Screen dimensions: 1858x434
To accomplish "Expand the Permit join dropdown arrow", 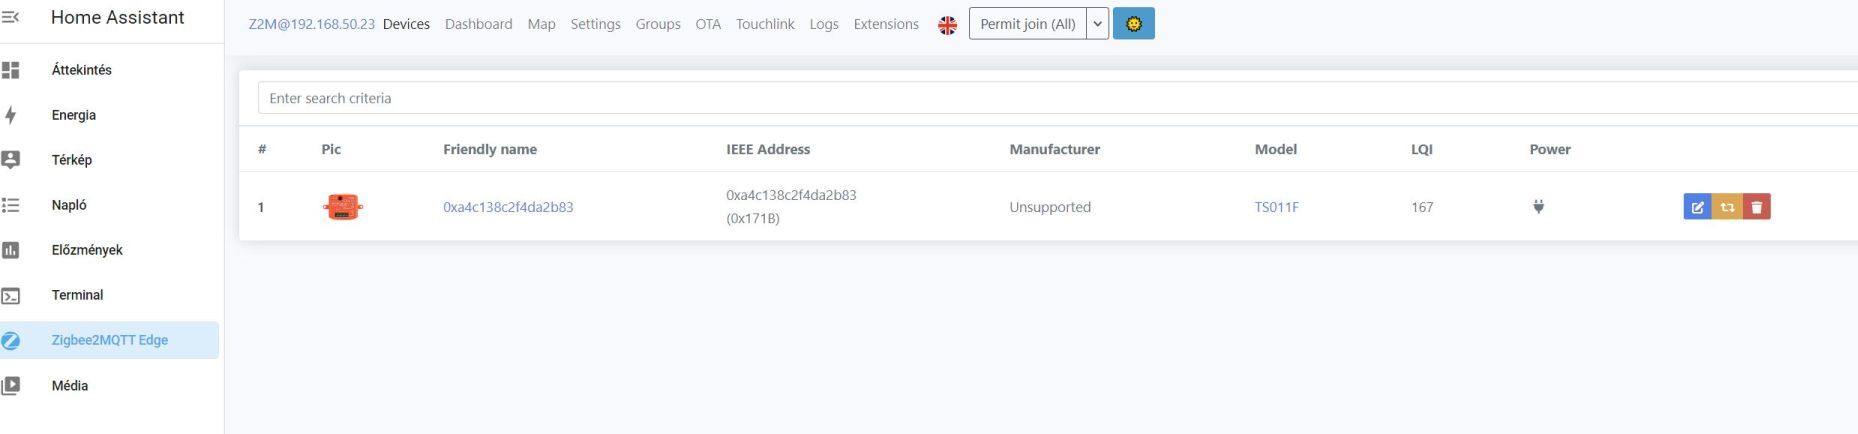I will pos(1097,24).
